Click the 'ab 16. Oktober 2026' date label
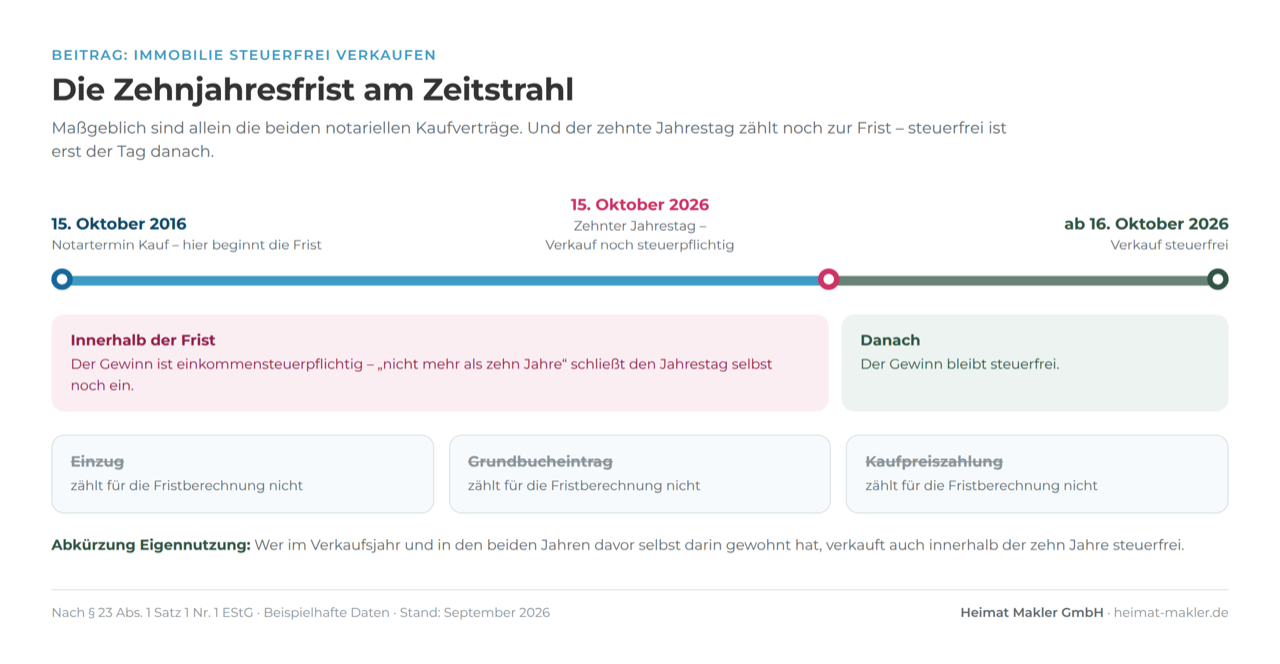Viewport: 1280px width, 664px height. coord(1146,224)
